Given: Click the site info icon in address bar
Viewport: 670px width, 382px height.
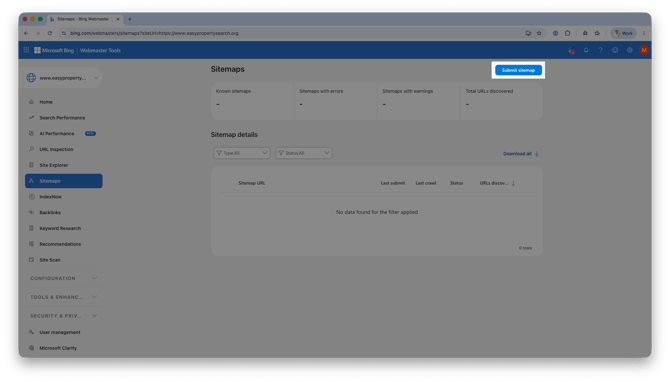Looking at the screenshot, I should coord(64,33).
